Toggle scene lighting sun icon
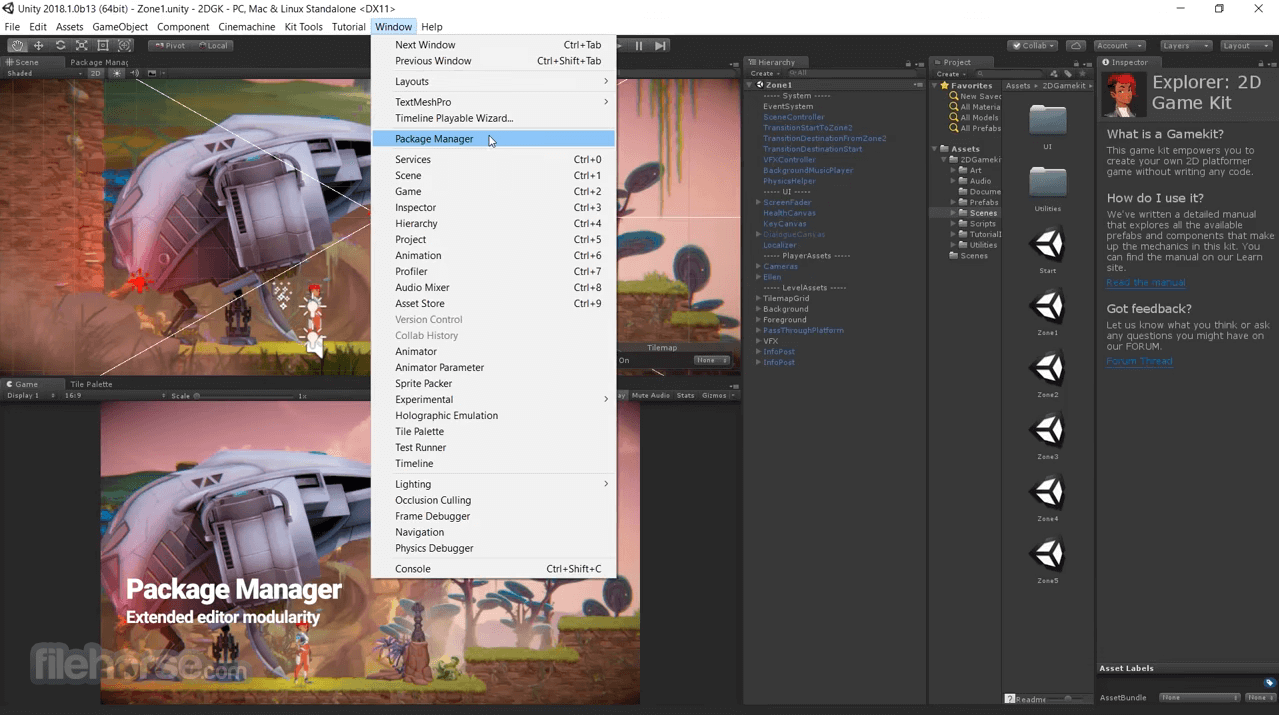 coord(117,73)
